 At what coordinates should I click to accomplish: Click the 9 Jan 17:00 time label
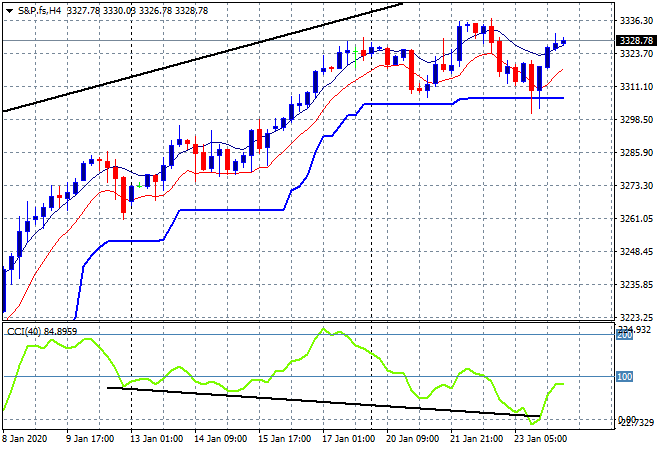tap(90, 439)
